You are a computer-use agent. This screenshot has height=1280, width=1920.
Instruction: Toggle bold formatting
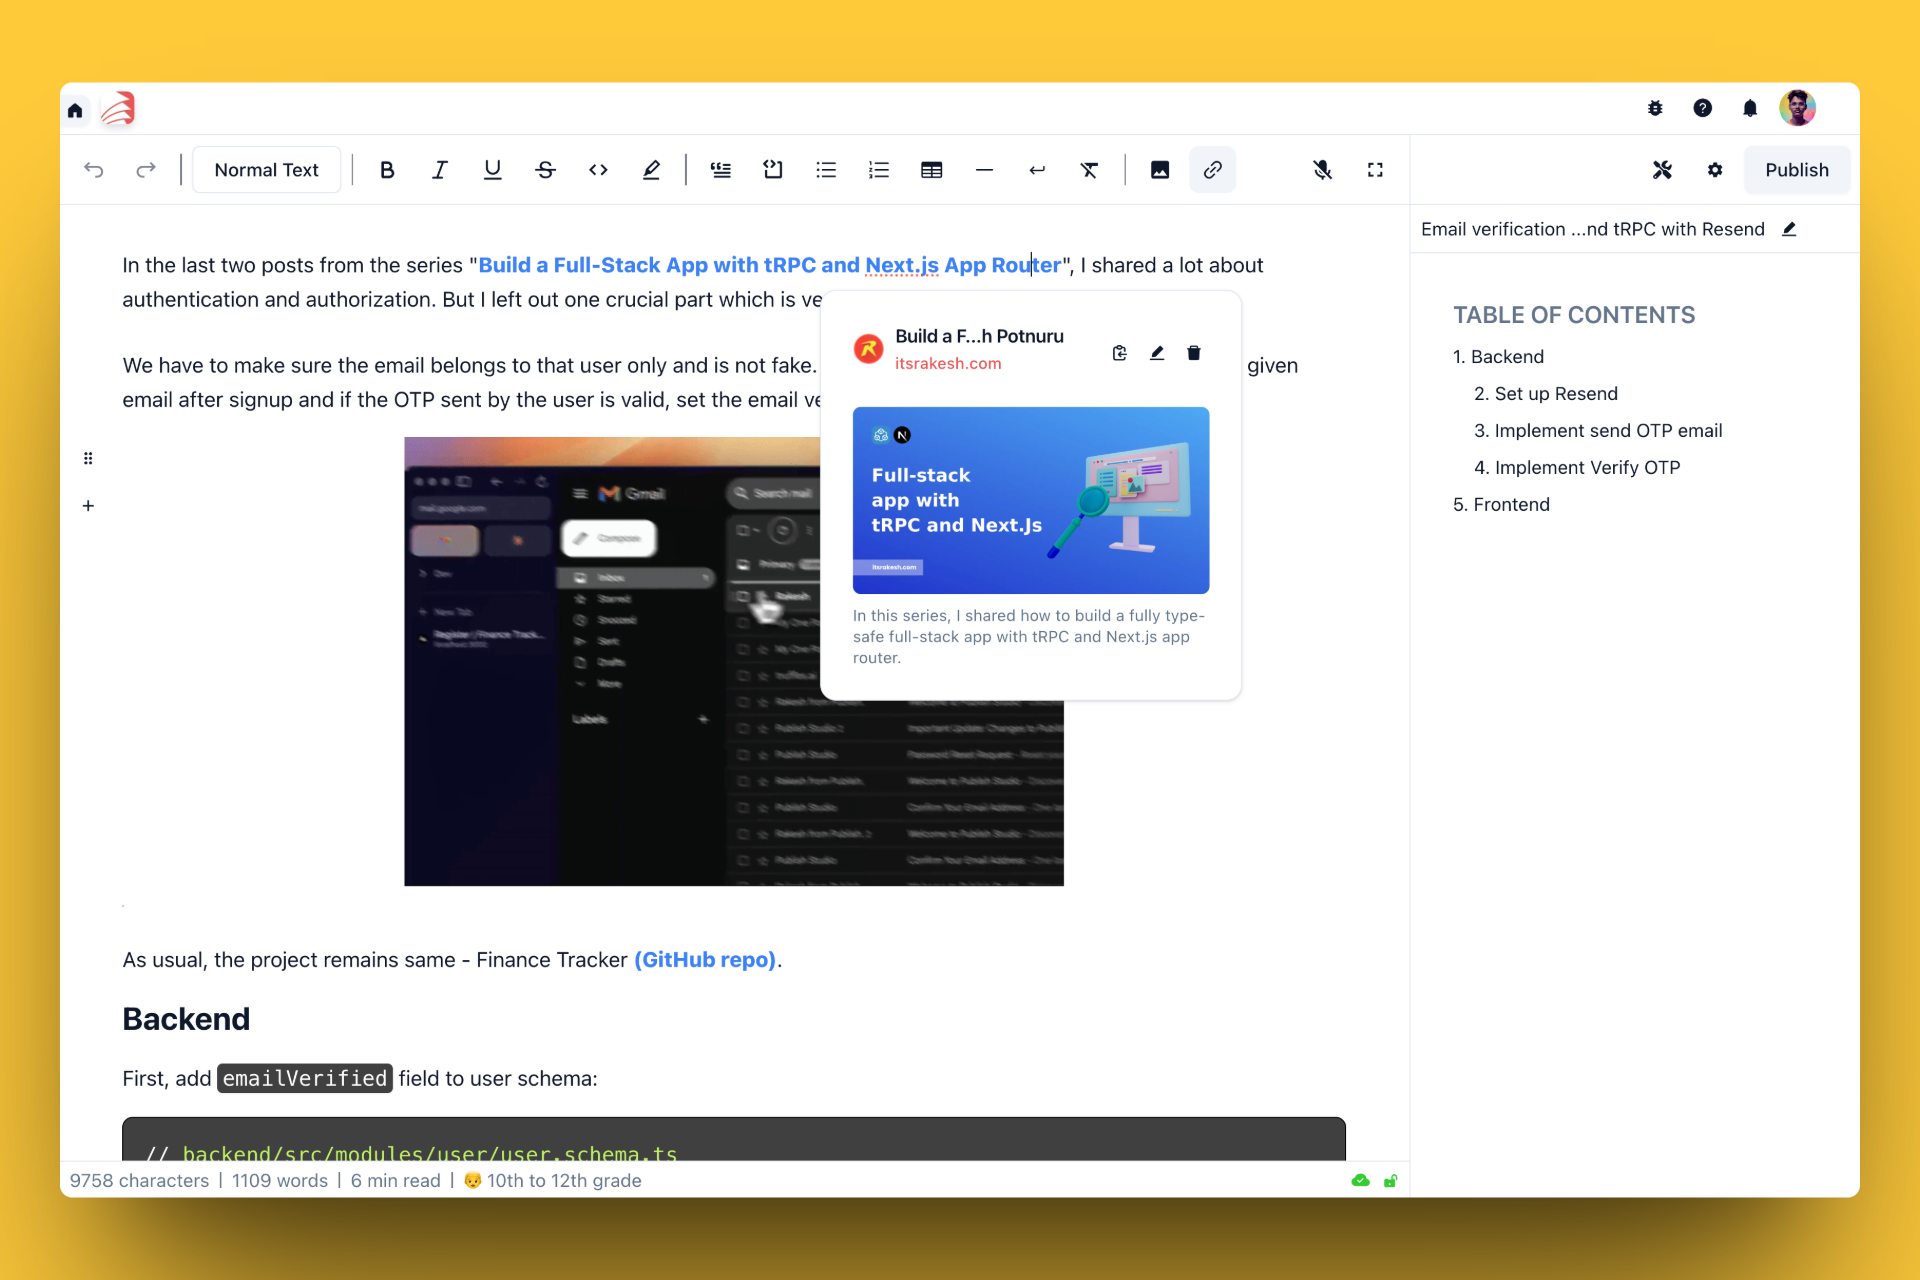[x=387, y=169]
